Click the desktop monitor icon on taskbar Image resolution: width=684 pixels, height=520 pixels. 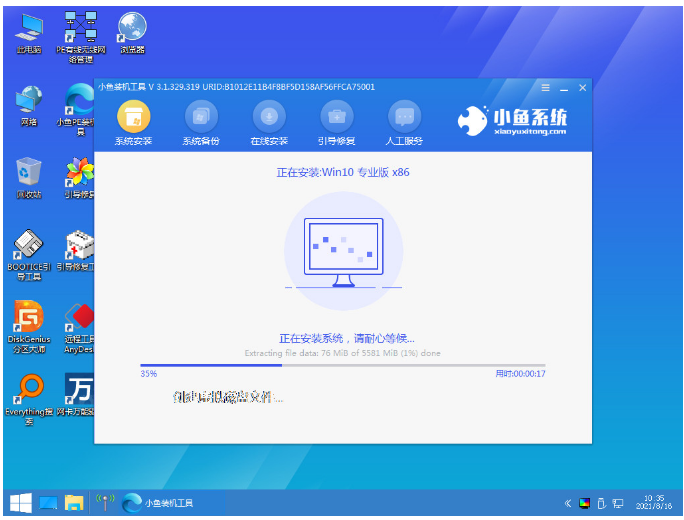(x=48, y=503)
